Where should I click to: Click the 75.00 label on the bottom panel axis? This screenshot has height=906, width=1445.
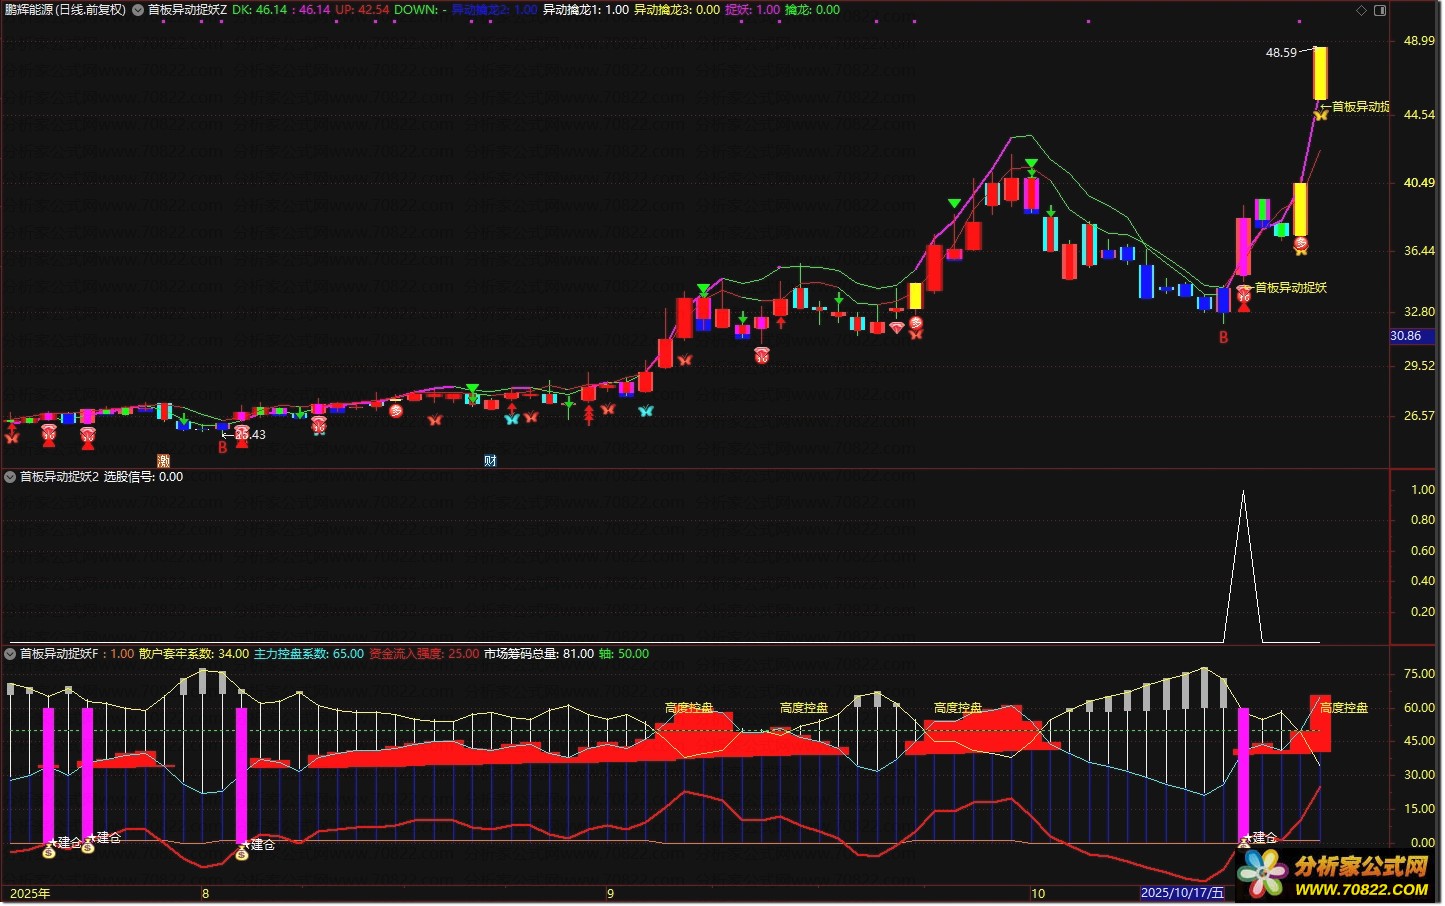[1419, 674]
